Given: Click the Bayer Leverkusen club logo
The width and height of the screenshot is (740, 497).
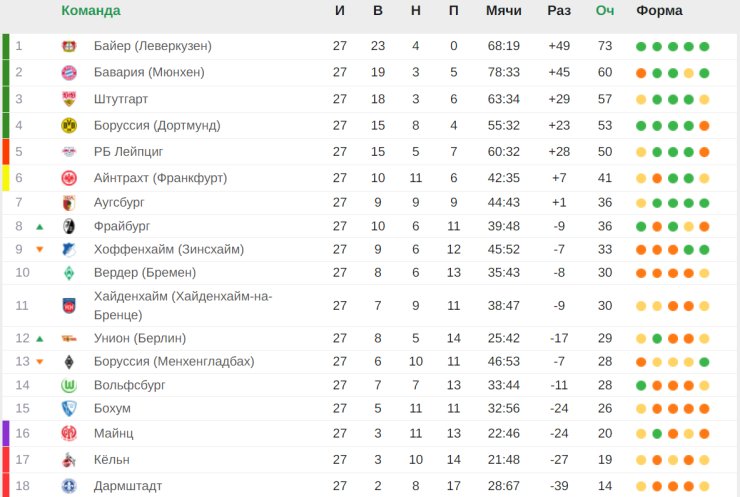Looking at the screenshot, I should [69, 46].
